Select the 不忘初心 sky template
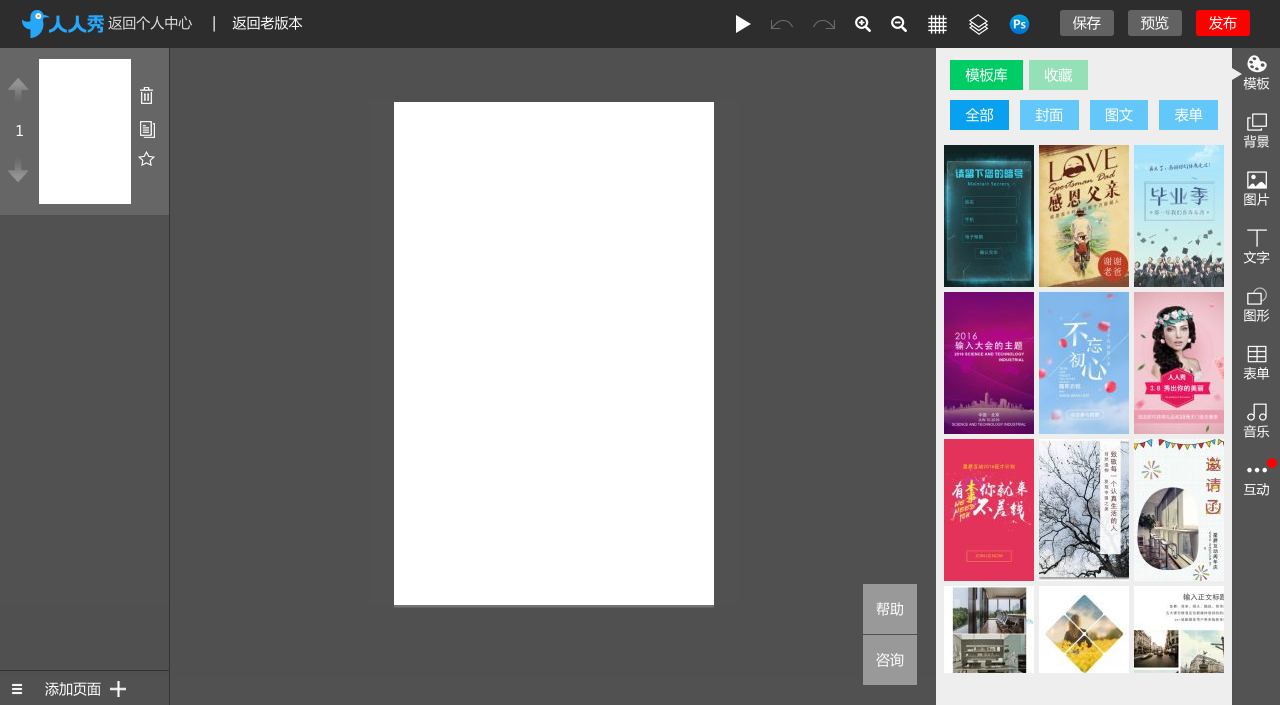1280x705 pixels. pyautogui.click(x=1084, y=363)
